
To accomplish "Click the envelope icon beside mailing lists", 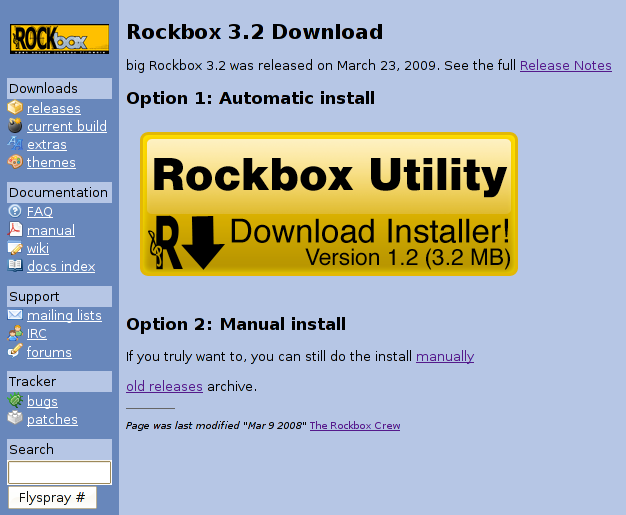I will coord(15,315).
